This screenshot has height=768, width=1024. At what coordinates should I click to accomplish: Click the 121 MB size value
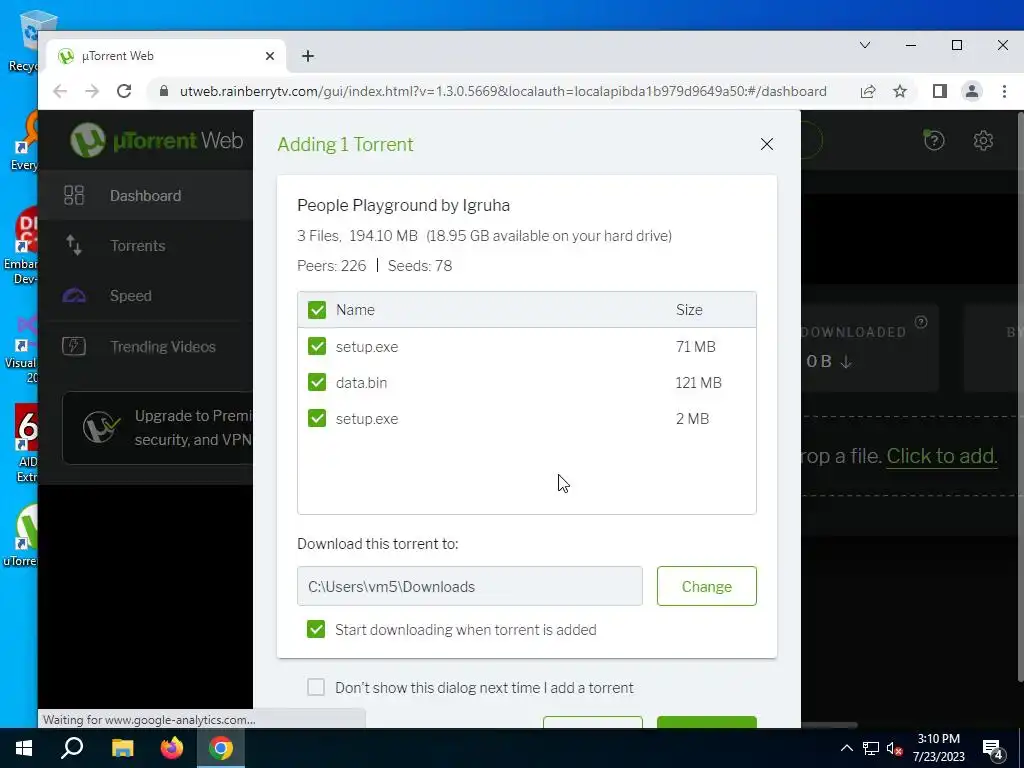[x=698, y=383]
